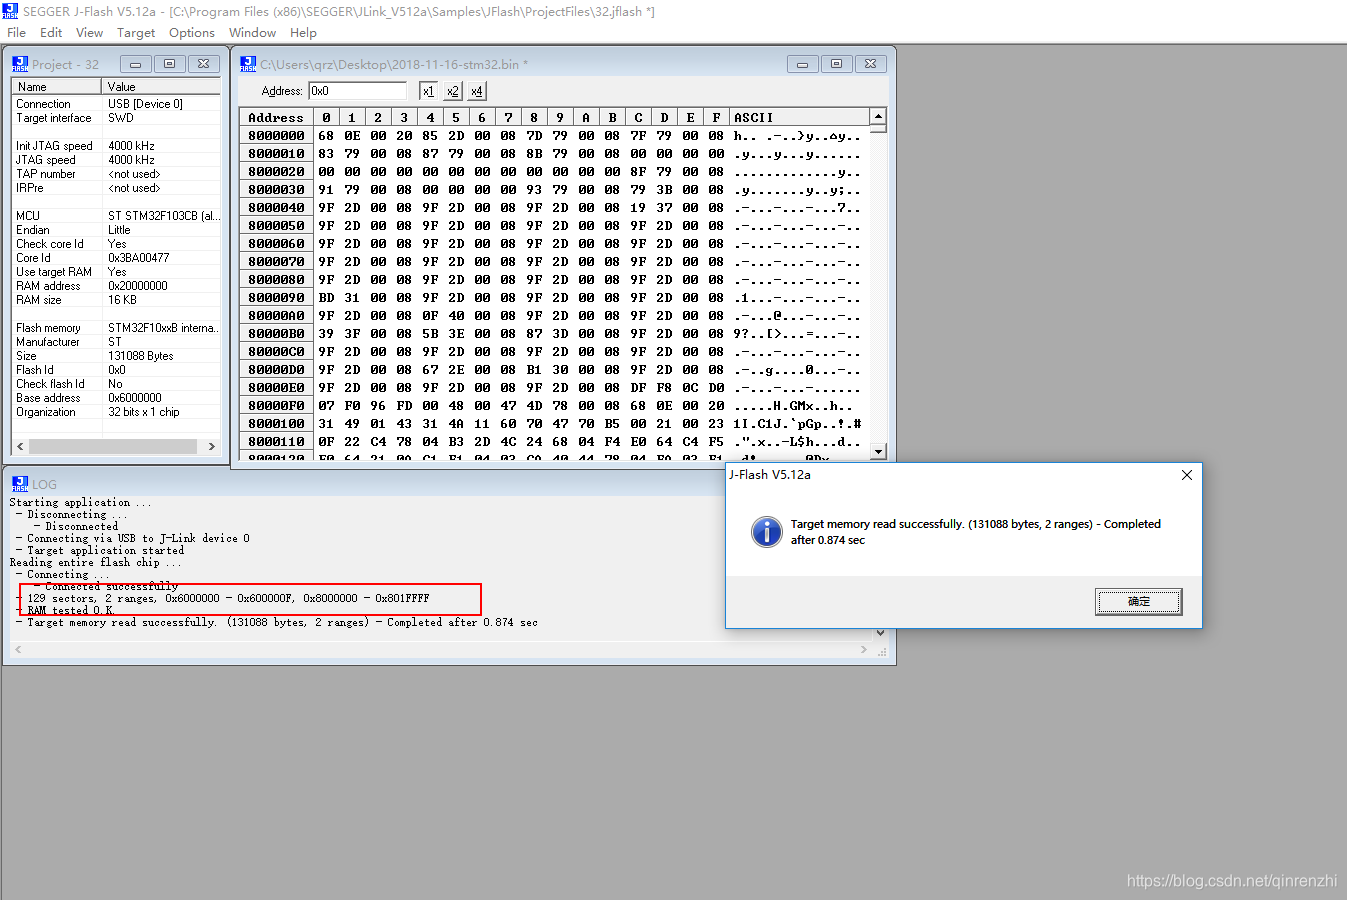Open the File menu
The width and height of the screenshot is (1347, 900).
(x=16, y=32)
